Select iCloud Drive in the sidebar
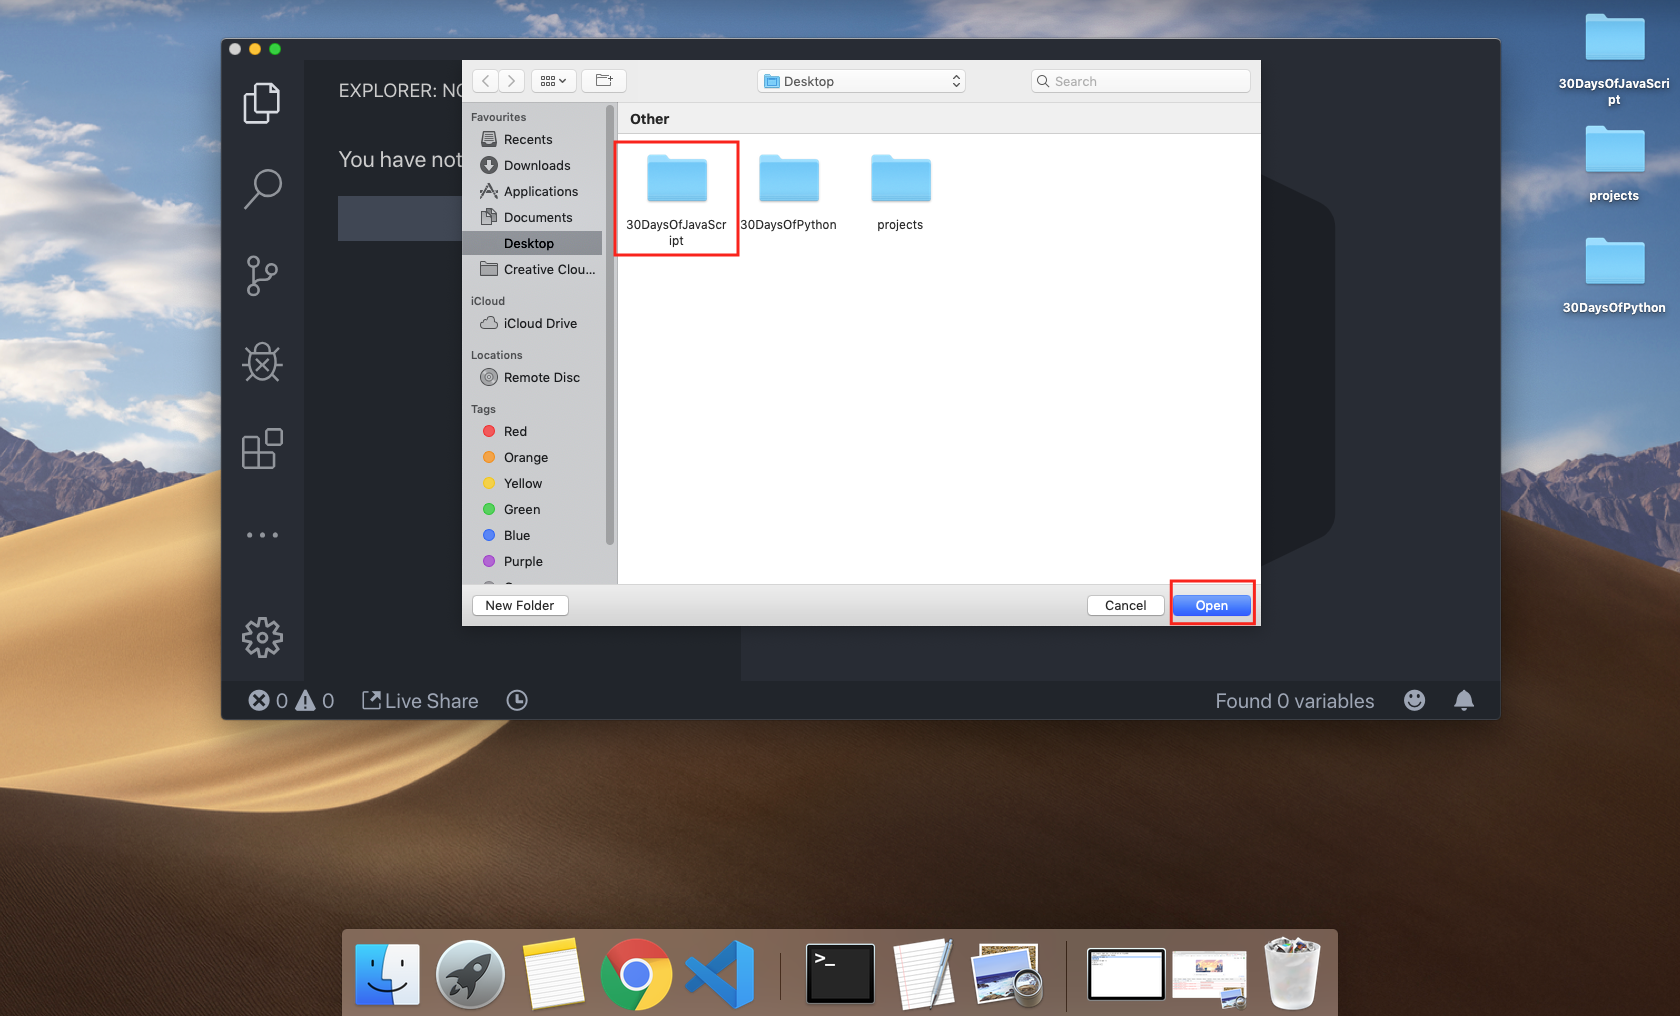This screenshot has height=1016, width=1680. pyautogui.click(x=539, y=323)
